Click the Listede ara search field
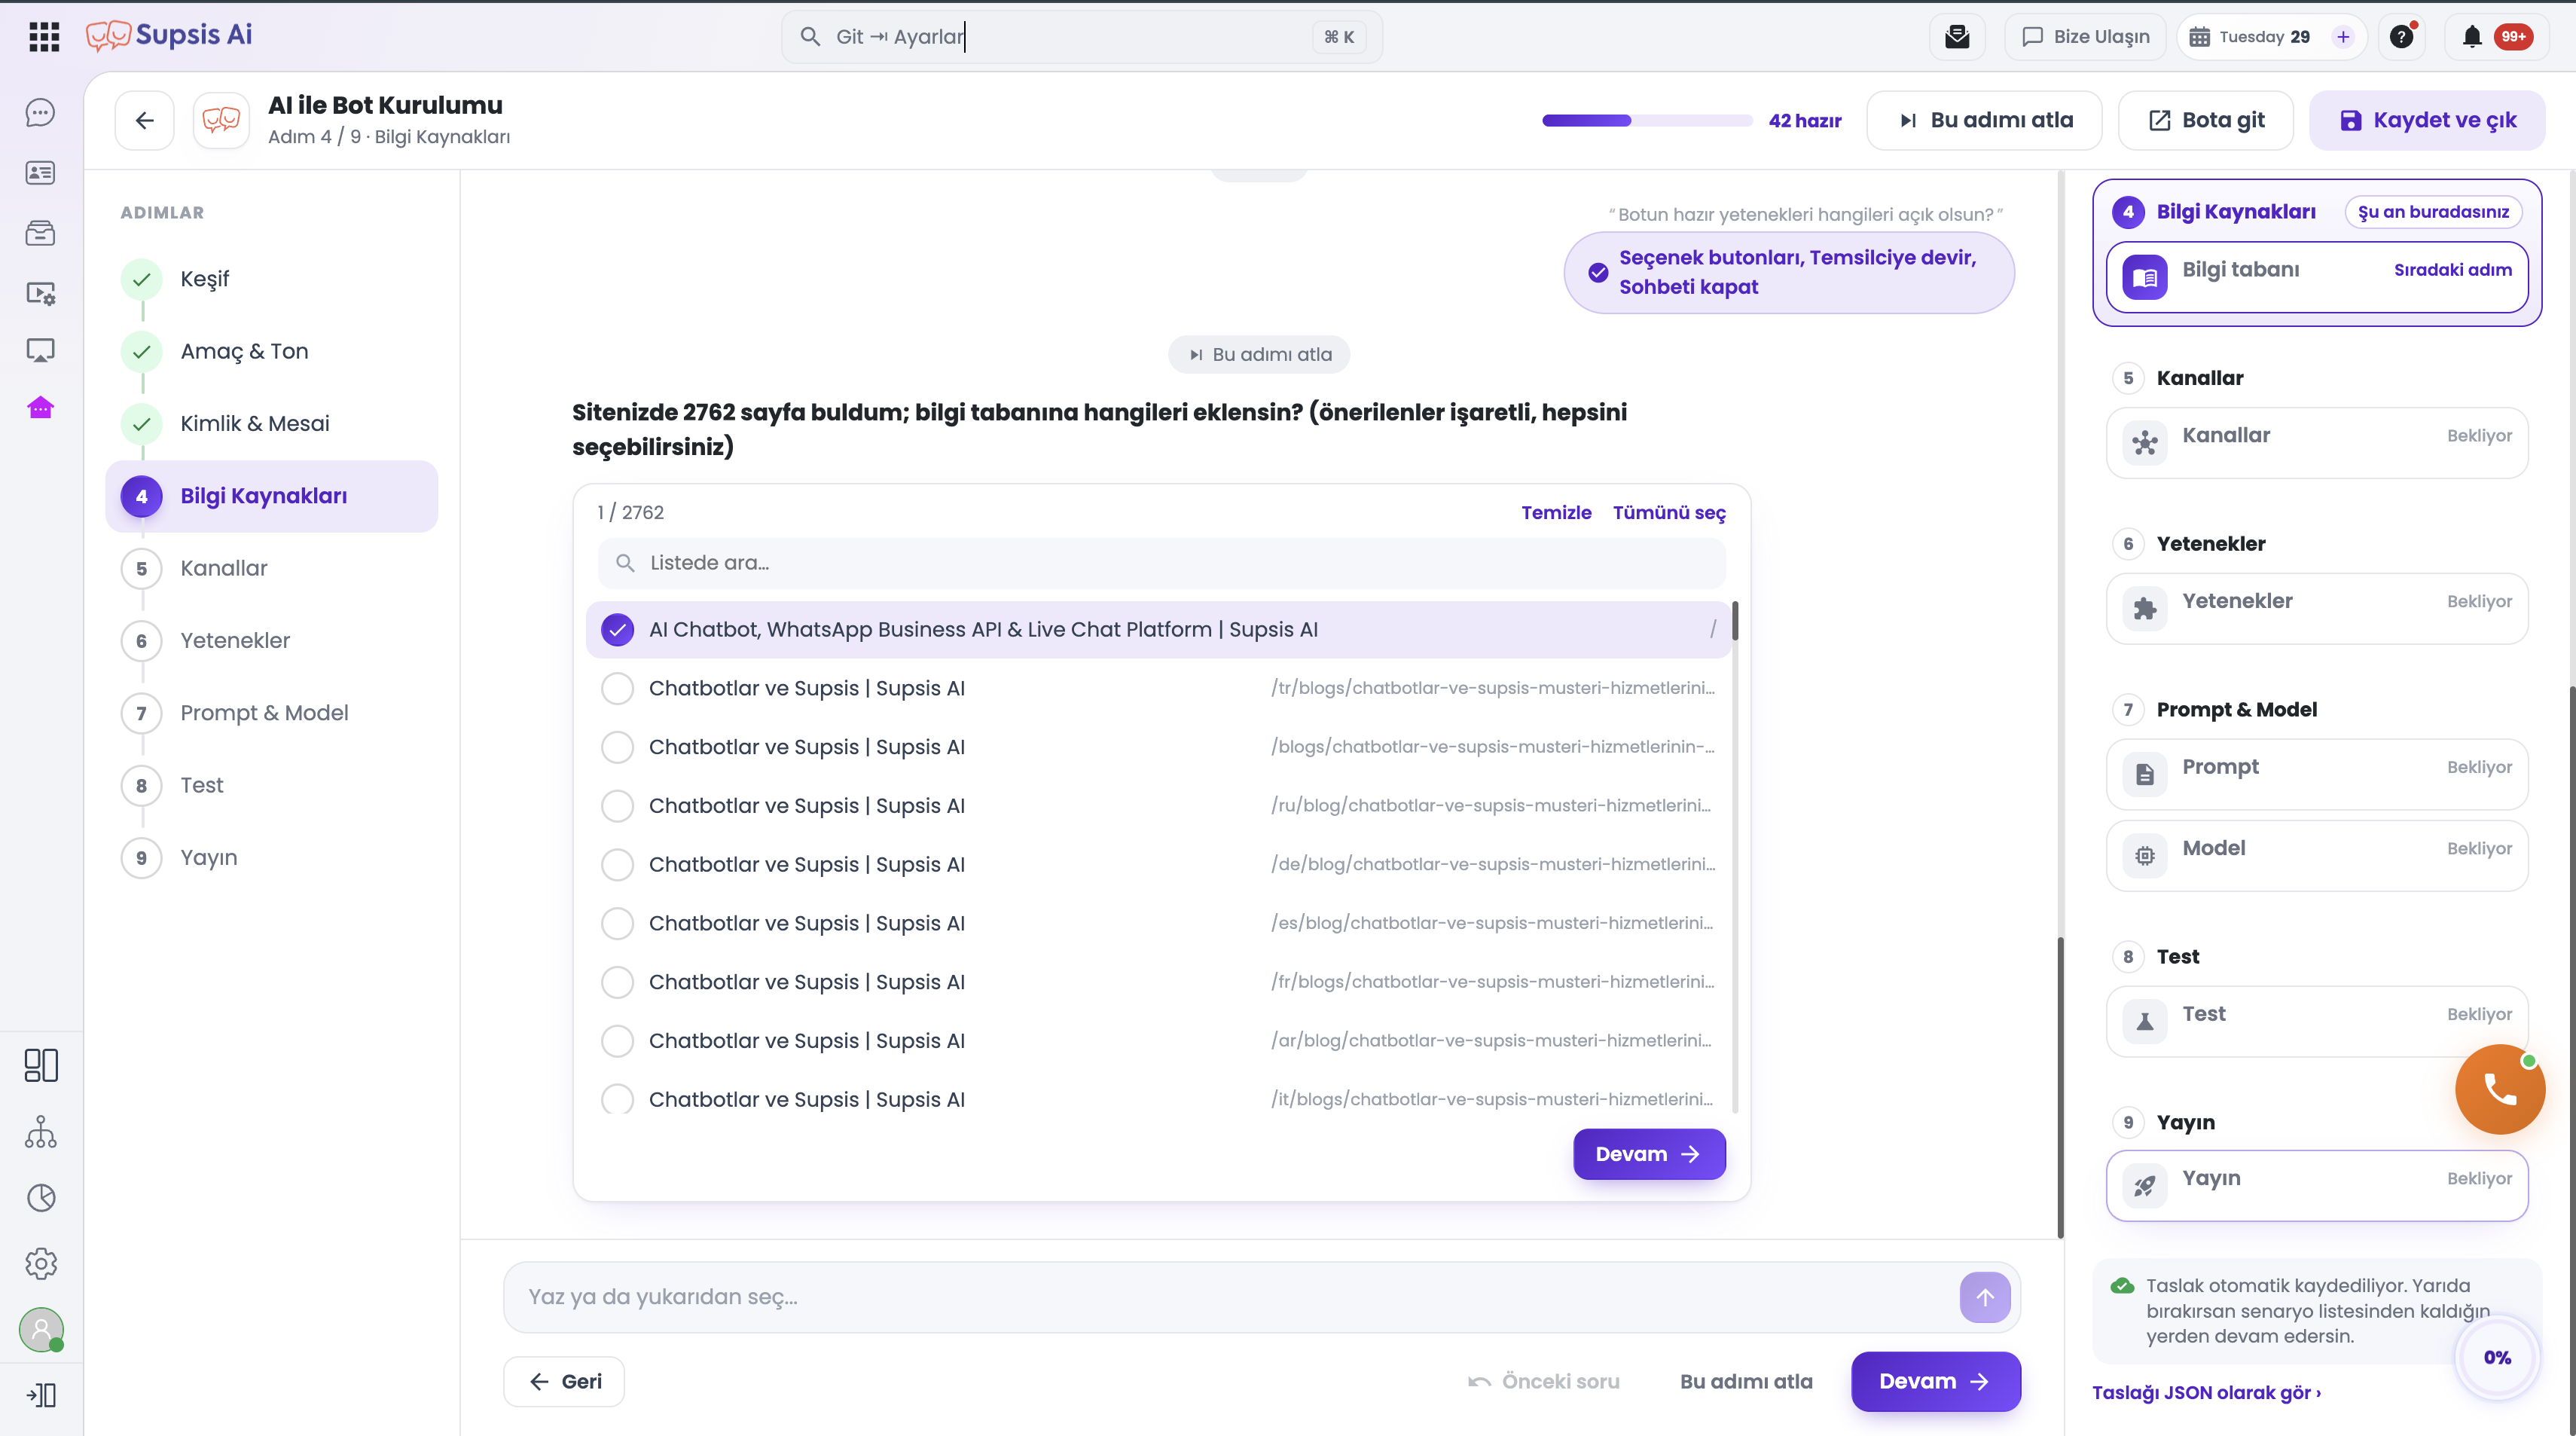 tap(1161, 563)
